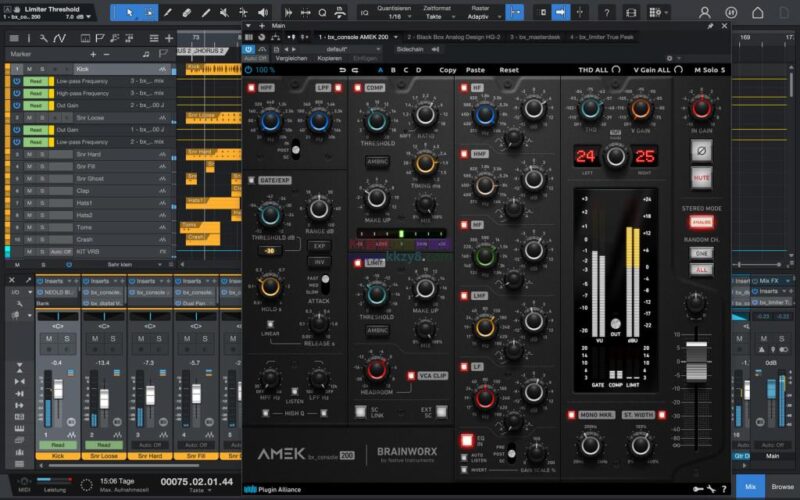
Task: Toggle plugin bypass power button
Action: point(248,70)
